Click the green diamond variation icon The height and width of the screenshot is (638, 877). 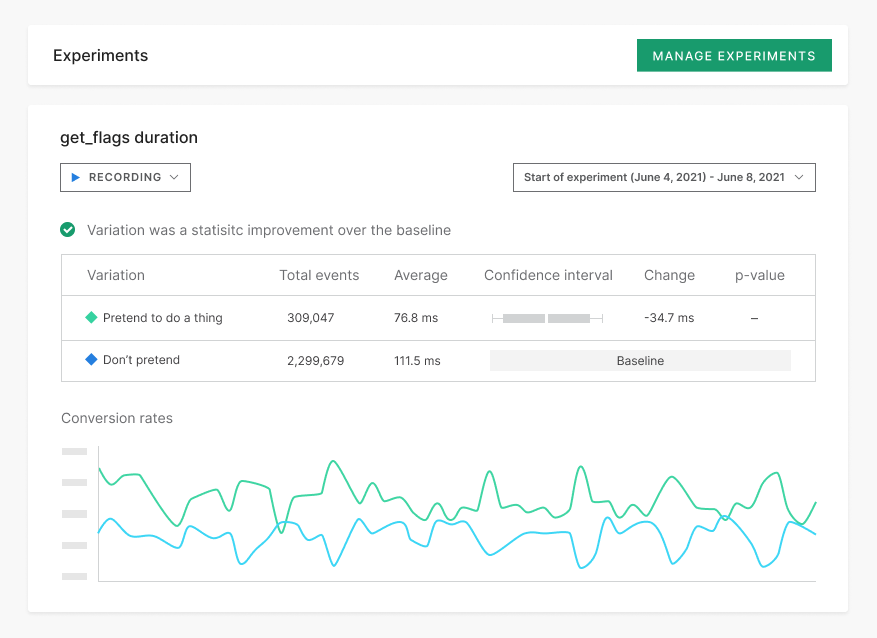(x=91, y=318)
